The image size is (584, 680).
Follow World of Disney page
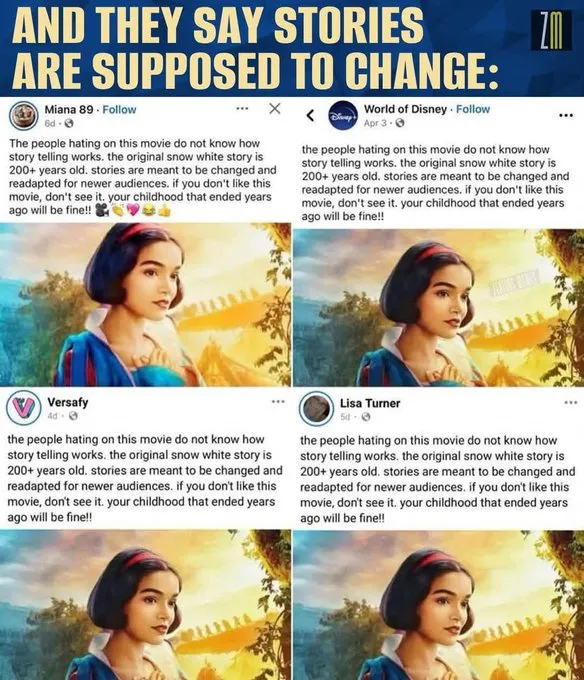point(473,109)
